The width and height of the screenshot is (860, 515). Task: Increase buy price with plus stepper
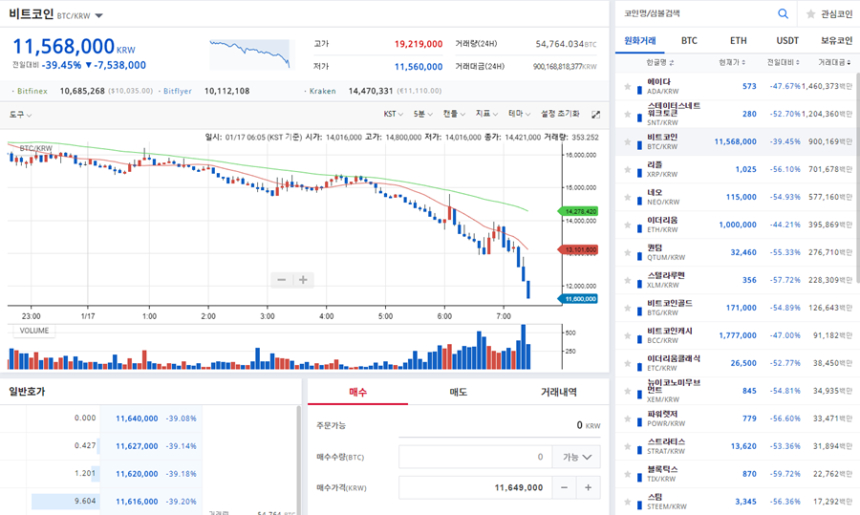[588, 488]
